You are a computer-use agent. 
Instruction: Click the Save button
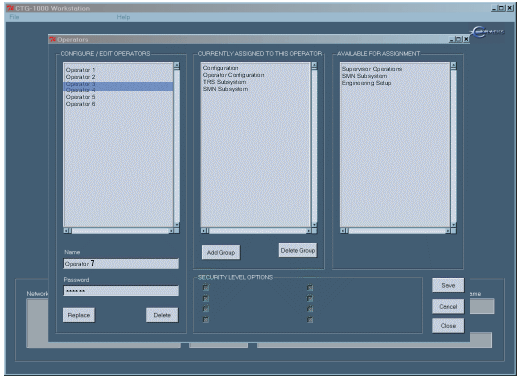point(448,285)
